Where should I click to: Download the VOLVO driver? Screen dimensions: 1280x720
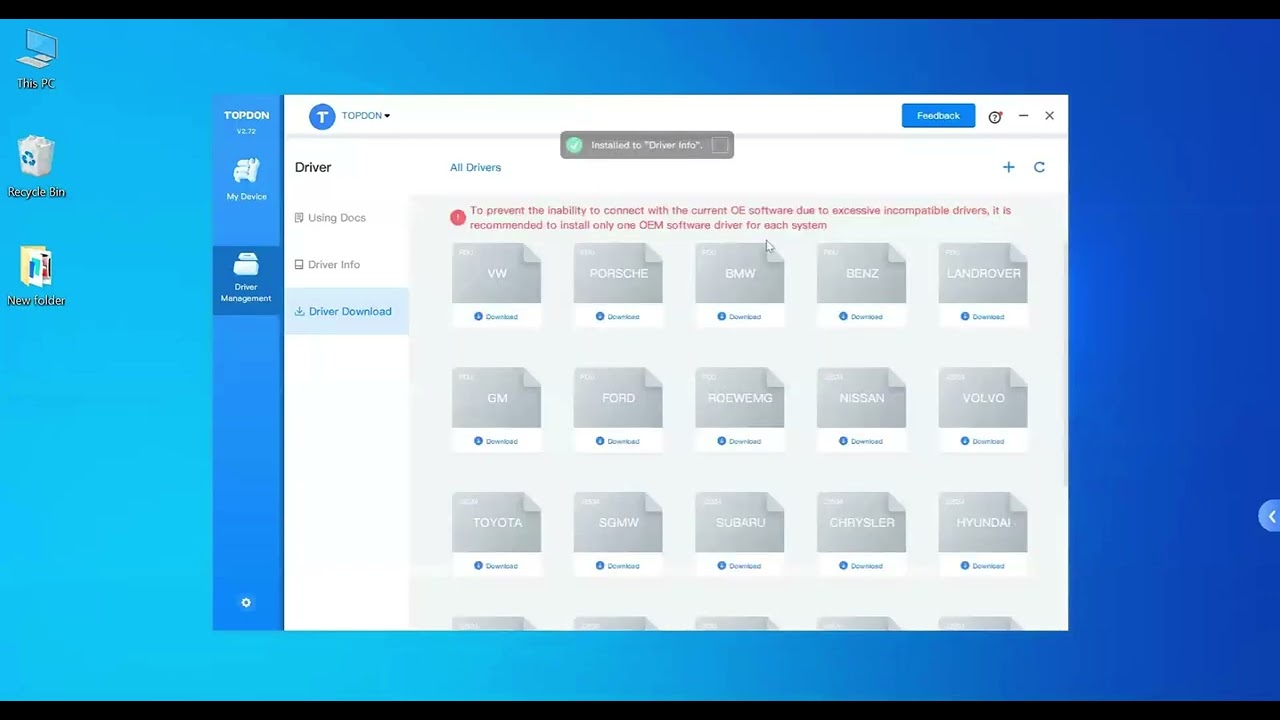[982, 441]
